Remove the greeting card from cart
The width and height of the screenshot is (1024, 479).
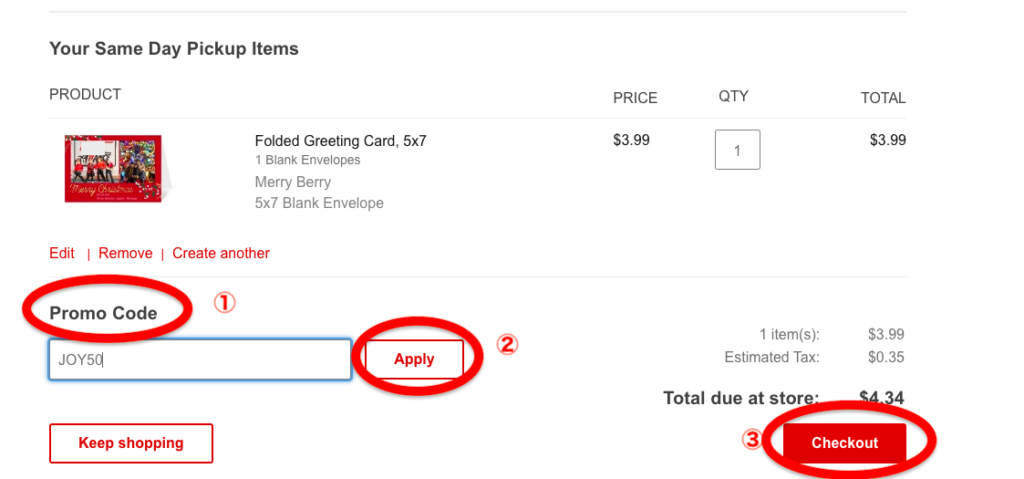point(125,253)
